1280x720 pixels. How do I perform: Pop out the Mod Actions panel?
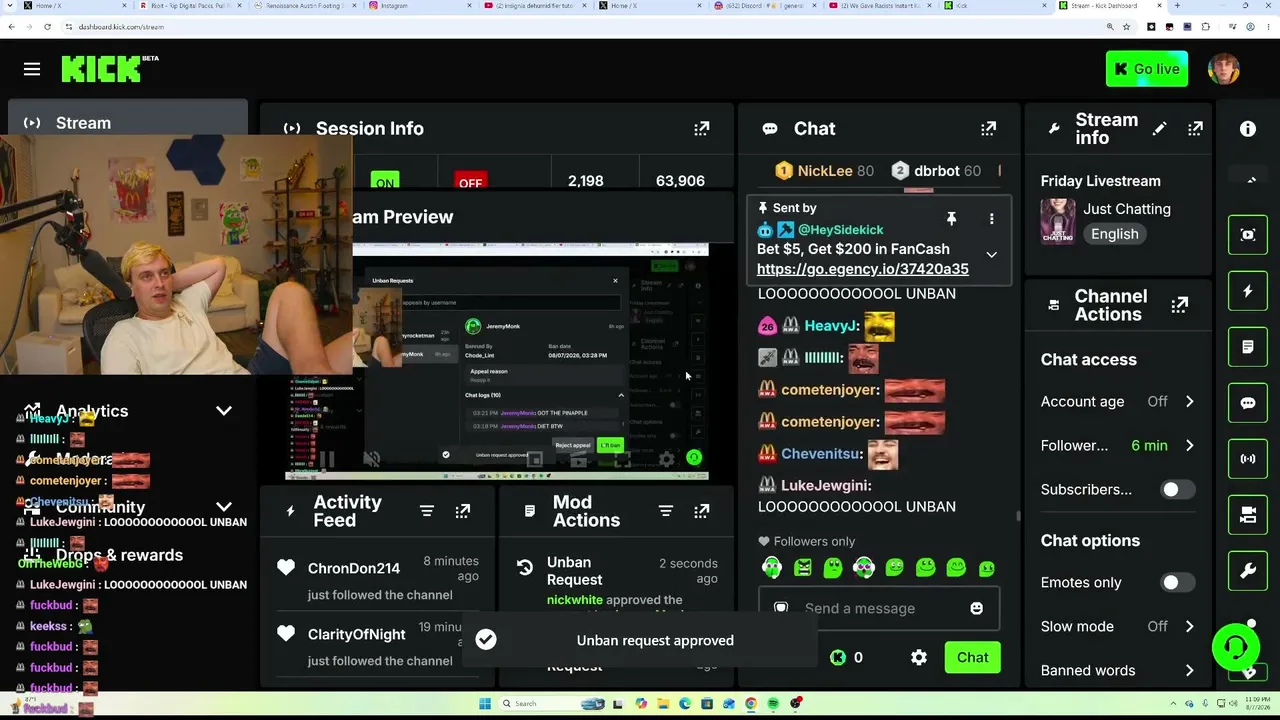coord(702,511)
